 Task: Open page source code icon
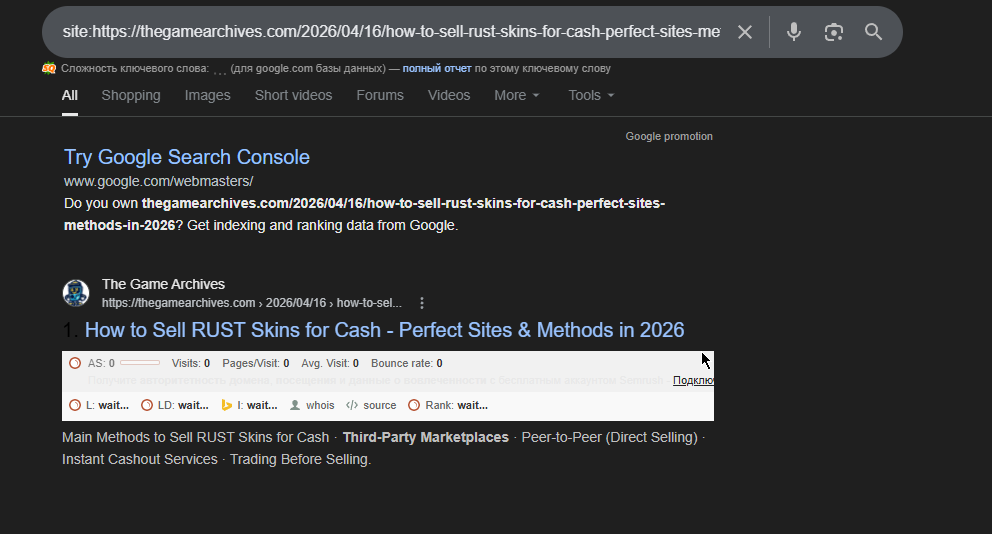coord(352,406)
